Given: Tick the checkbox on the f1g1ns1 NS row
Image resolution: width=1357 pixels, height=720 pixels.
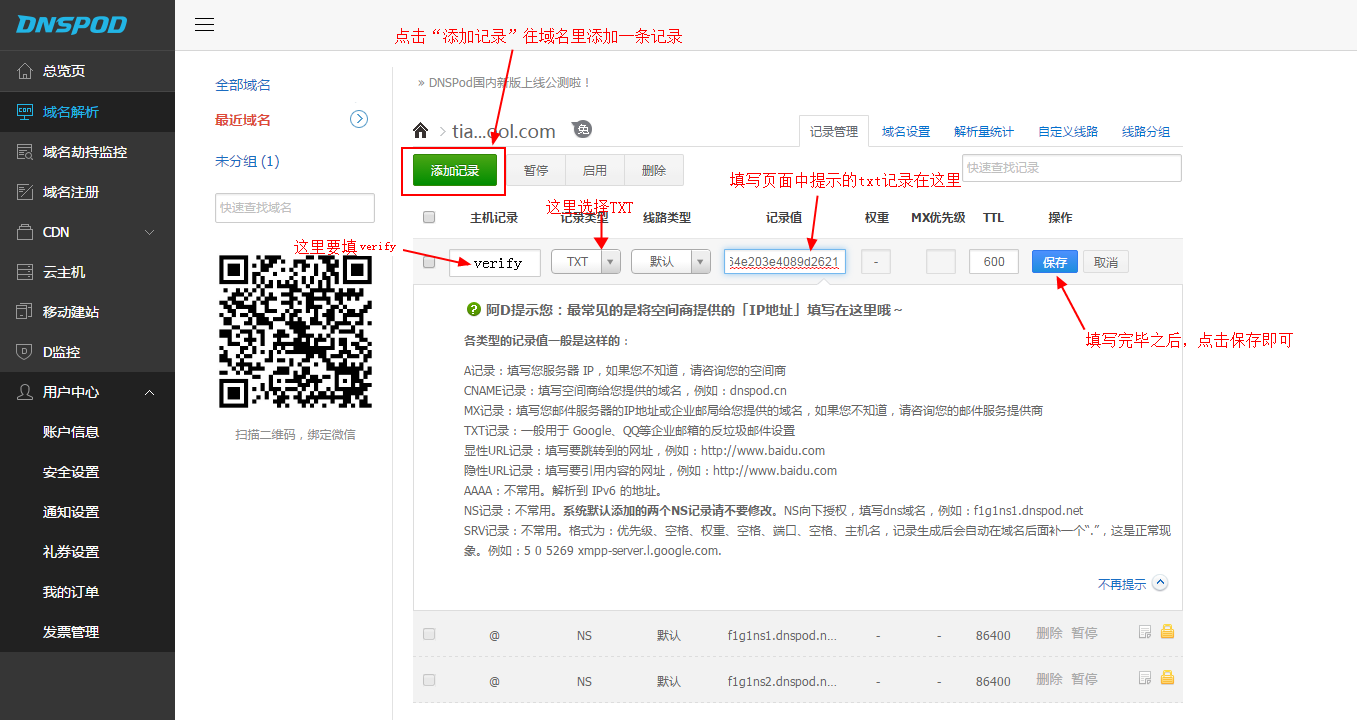Looking at the screenshot, I should (429, 634).
